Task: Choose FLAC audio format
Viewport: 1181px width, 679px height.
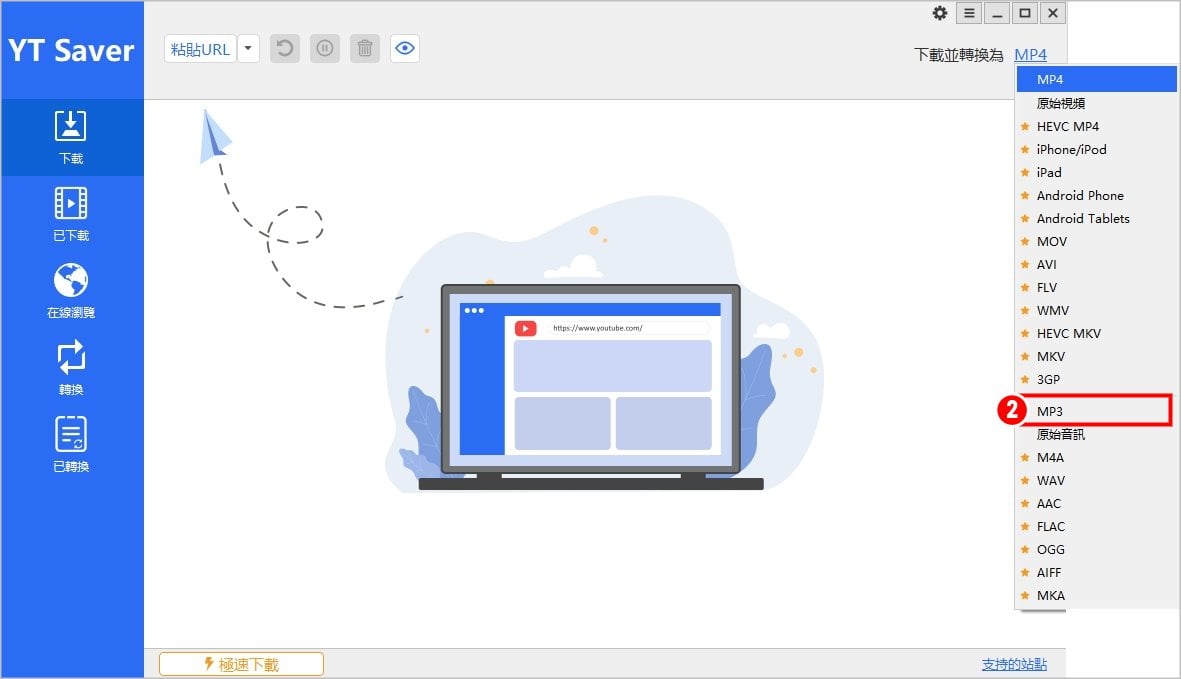Action: click(1096, 526)
